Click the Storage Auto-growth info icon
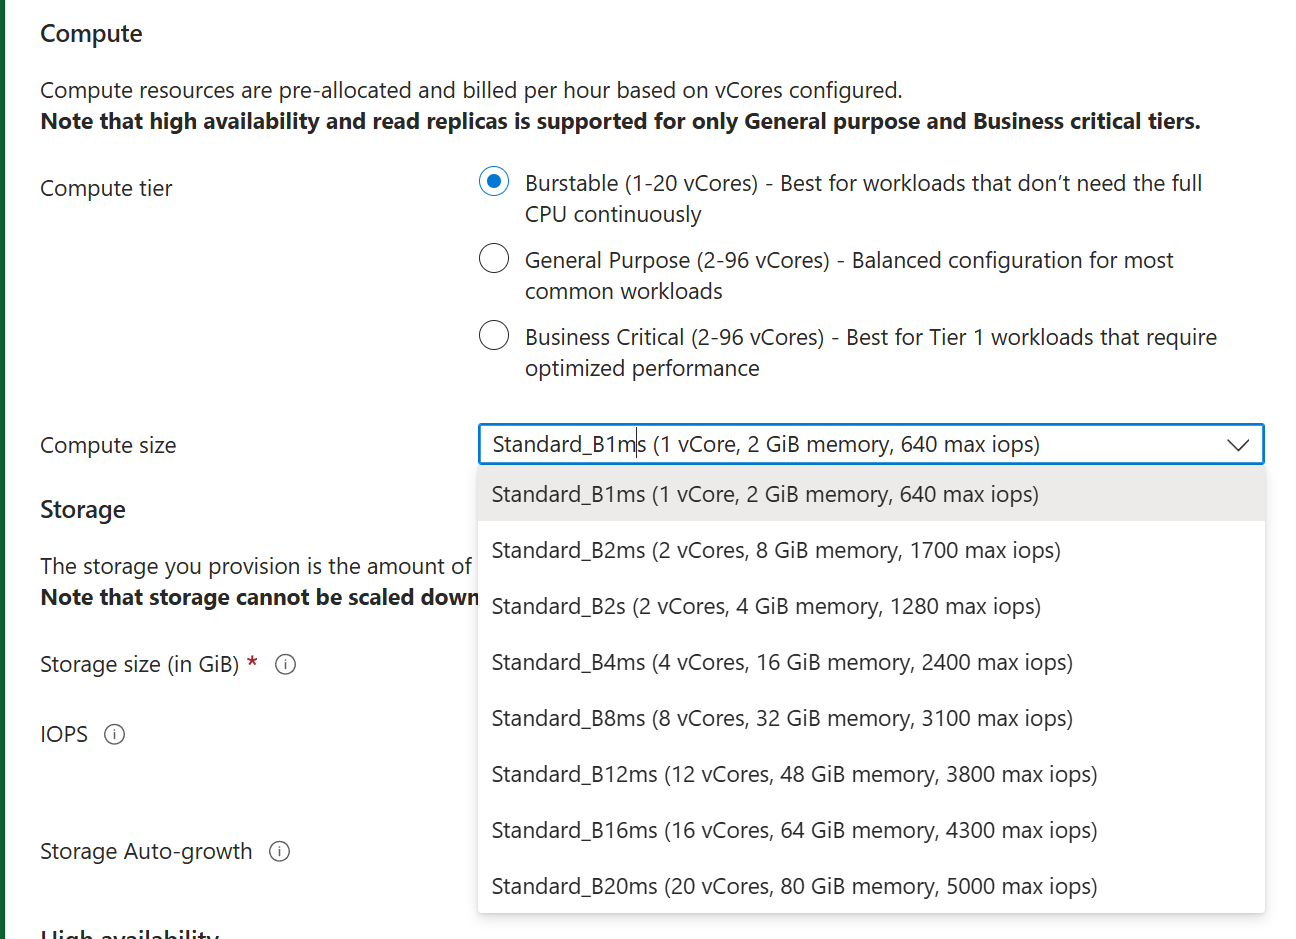The width and height of the screenshot is (1296, 939). point(280,851)
